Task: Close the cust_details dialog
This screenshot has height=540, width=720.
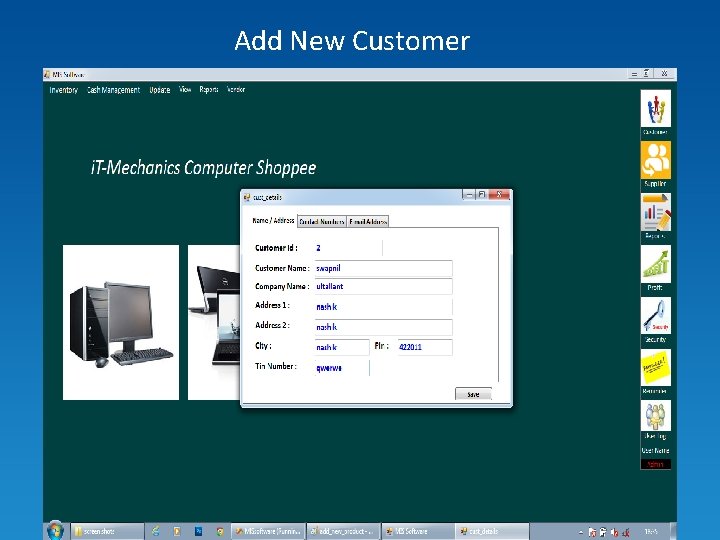Action: click(x=499, y=195)
